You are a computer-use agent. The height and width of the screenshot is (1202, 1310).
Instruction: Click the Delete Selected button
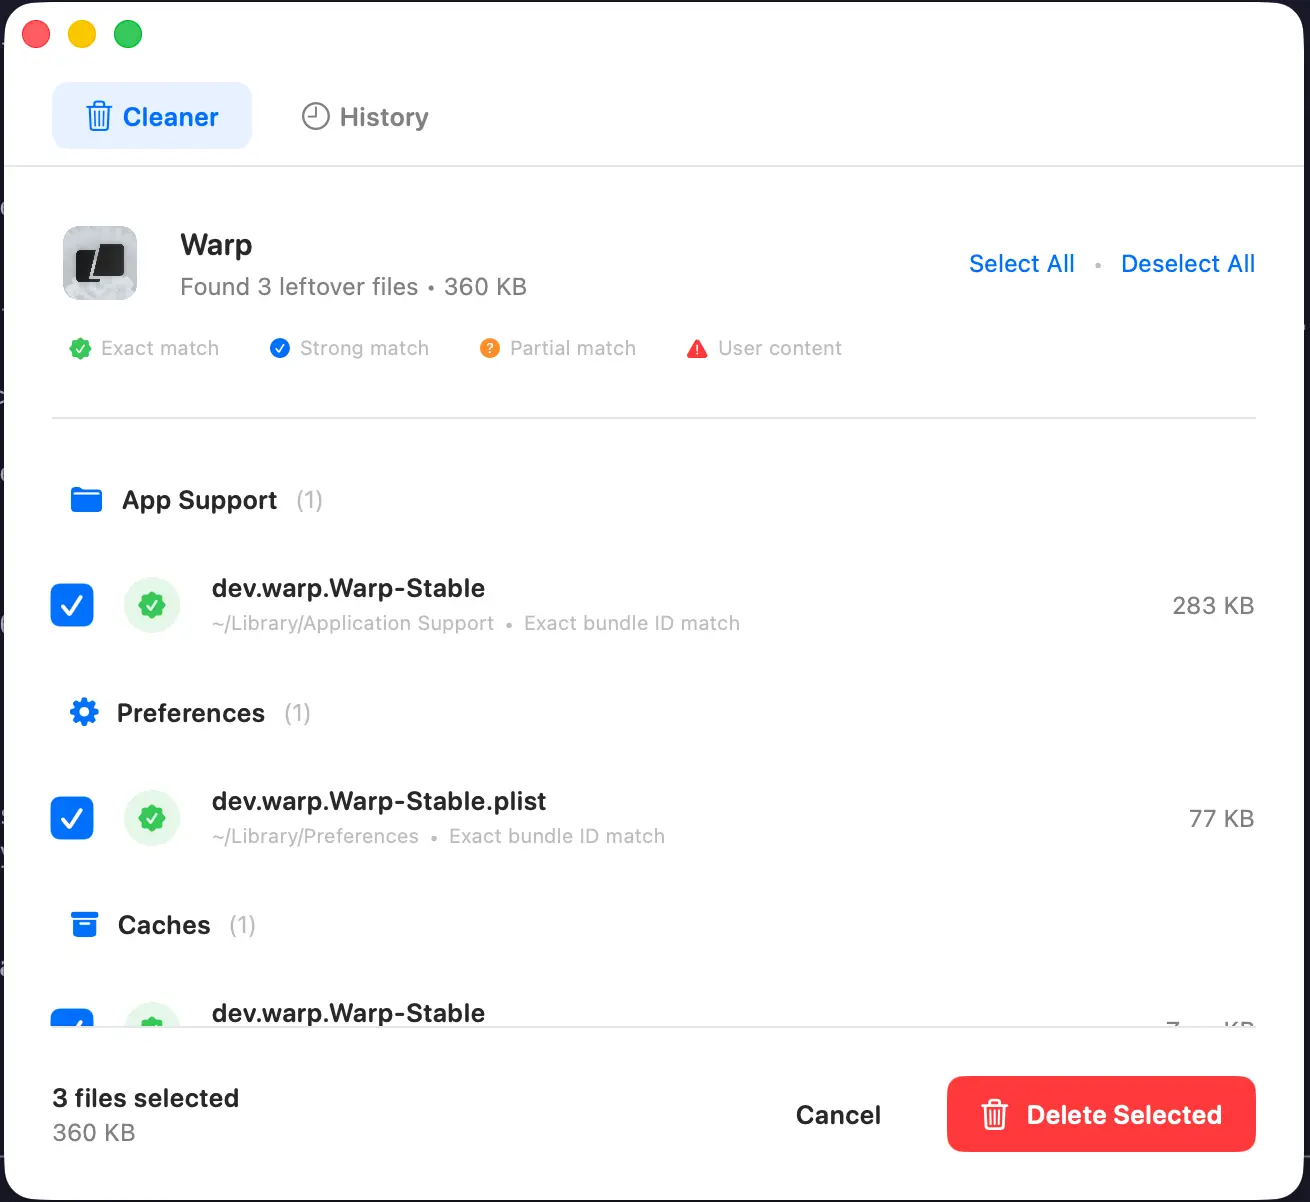[x=1100, y=1114]
